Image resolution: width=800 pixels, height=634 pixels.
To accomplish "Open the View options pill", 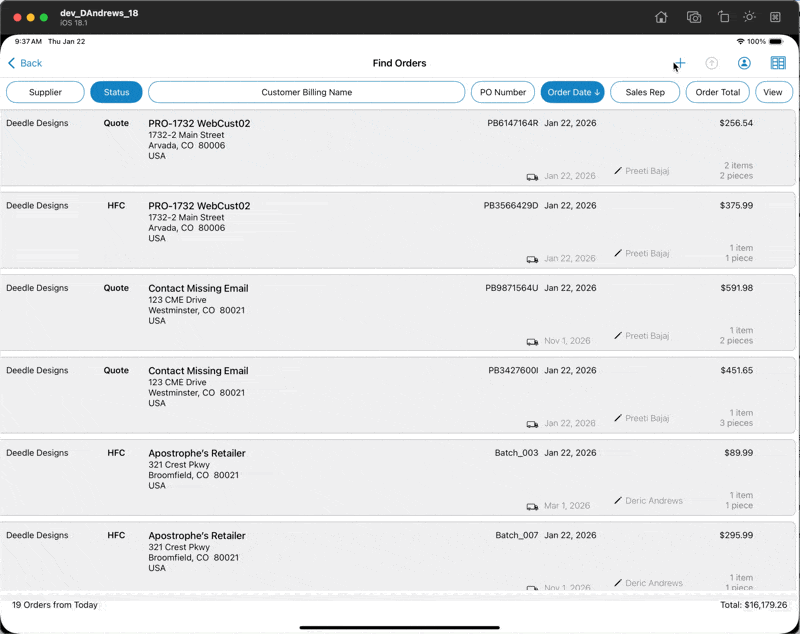I will (773, 92).
